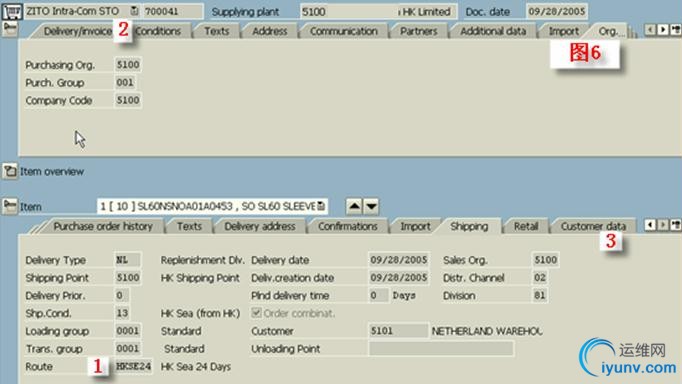Screen dimensions: 682x384
Task: Click the Deliv.creation date field
Action: [399, 278]
